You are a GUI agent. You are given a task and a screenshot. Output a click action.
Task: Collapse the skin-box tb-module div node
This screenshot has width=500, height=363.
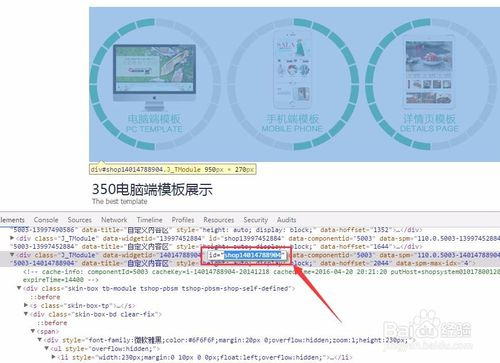point(19,288)
